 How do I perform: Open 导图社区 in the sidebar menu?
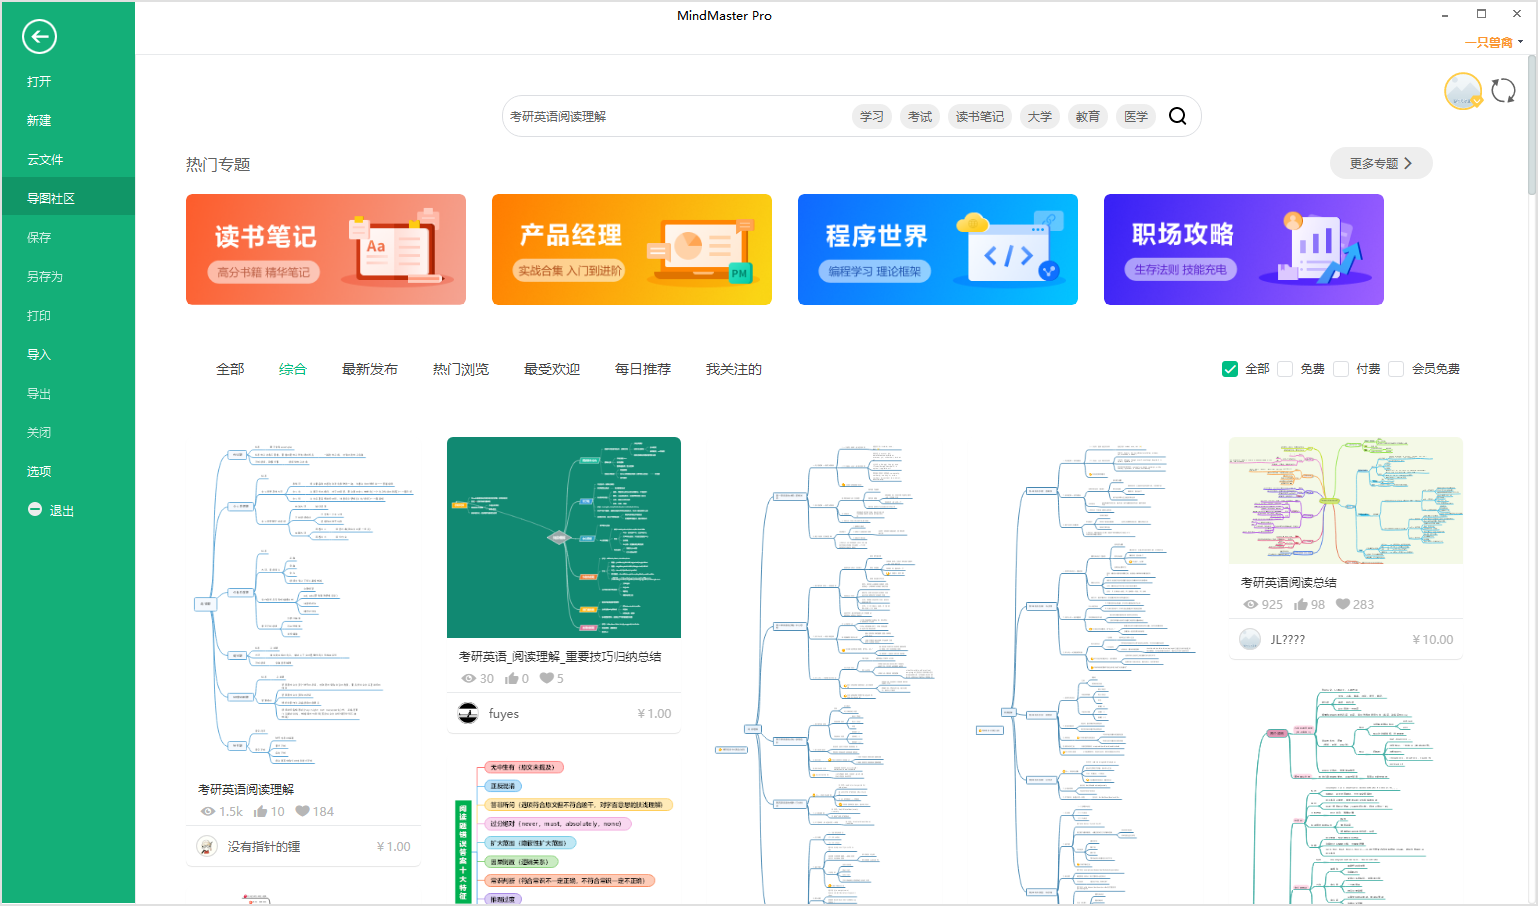[51, 198]
